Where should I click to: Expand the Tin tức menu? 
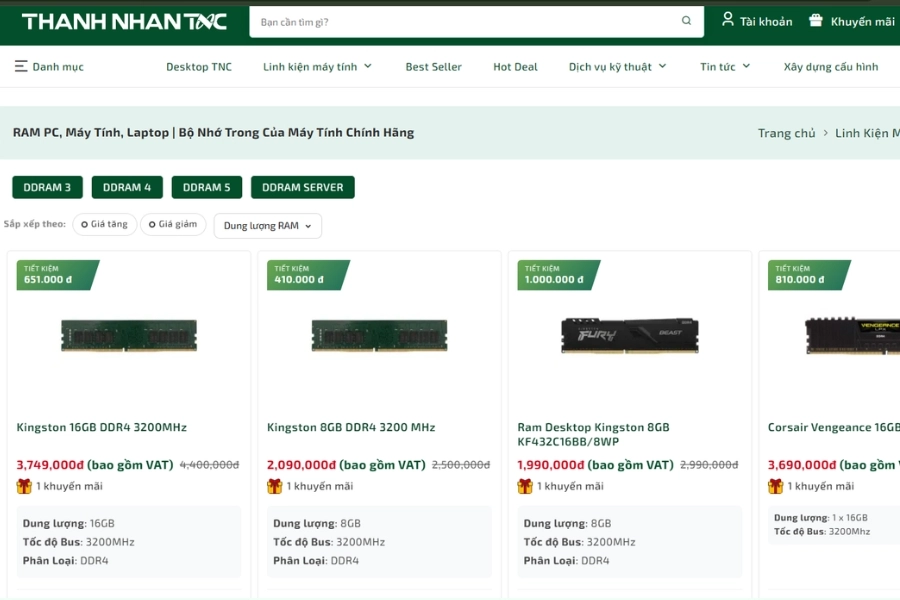(725, 67)
